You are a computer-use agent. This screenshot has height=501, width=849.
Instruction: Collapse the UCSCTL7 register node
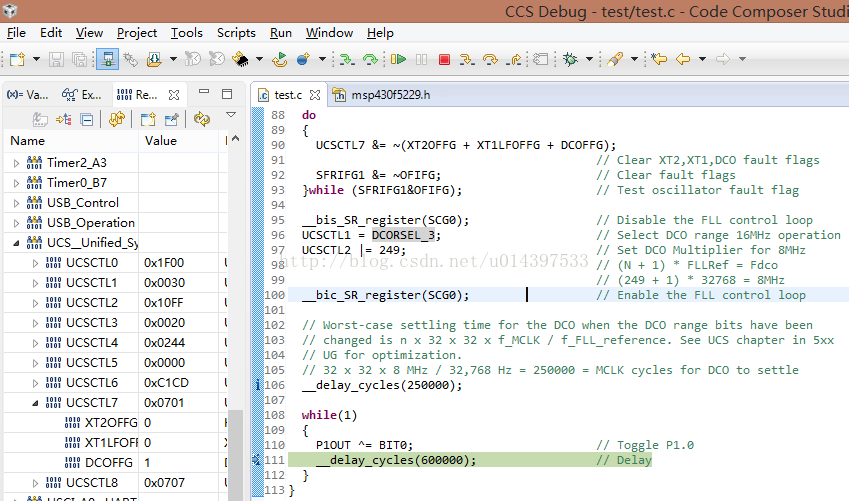tap(36, 403)
